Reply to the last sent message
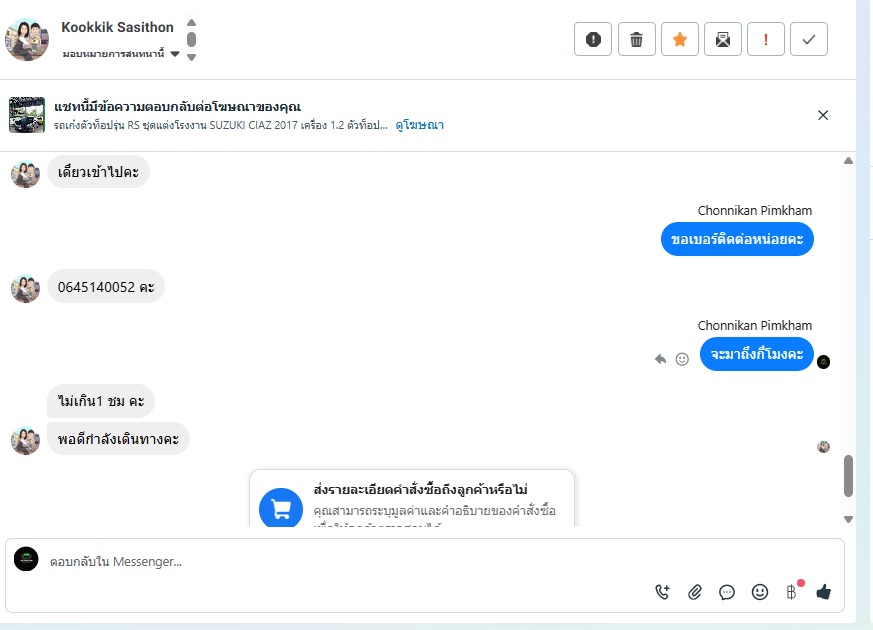The height and width of the screenshot is (630, 873). pyautogui.click(x=660, y=359)
